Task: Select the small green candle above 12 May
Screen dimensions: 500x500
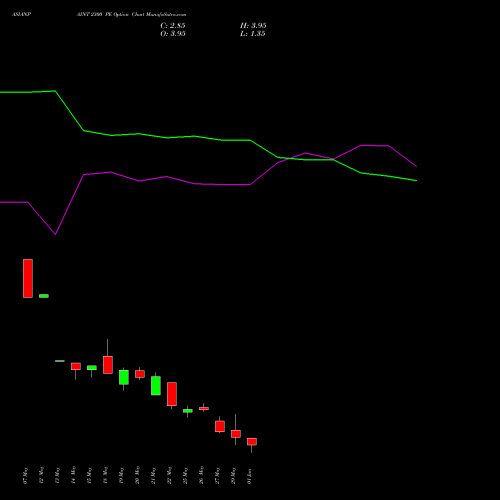Action: click(44, 296)
